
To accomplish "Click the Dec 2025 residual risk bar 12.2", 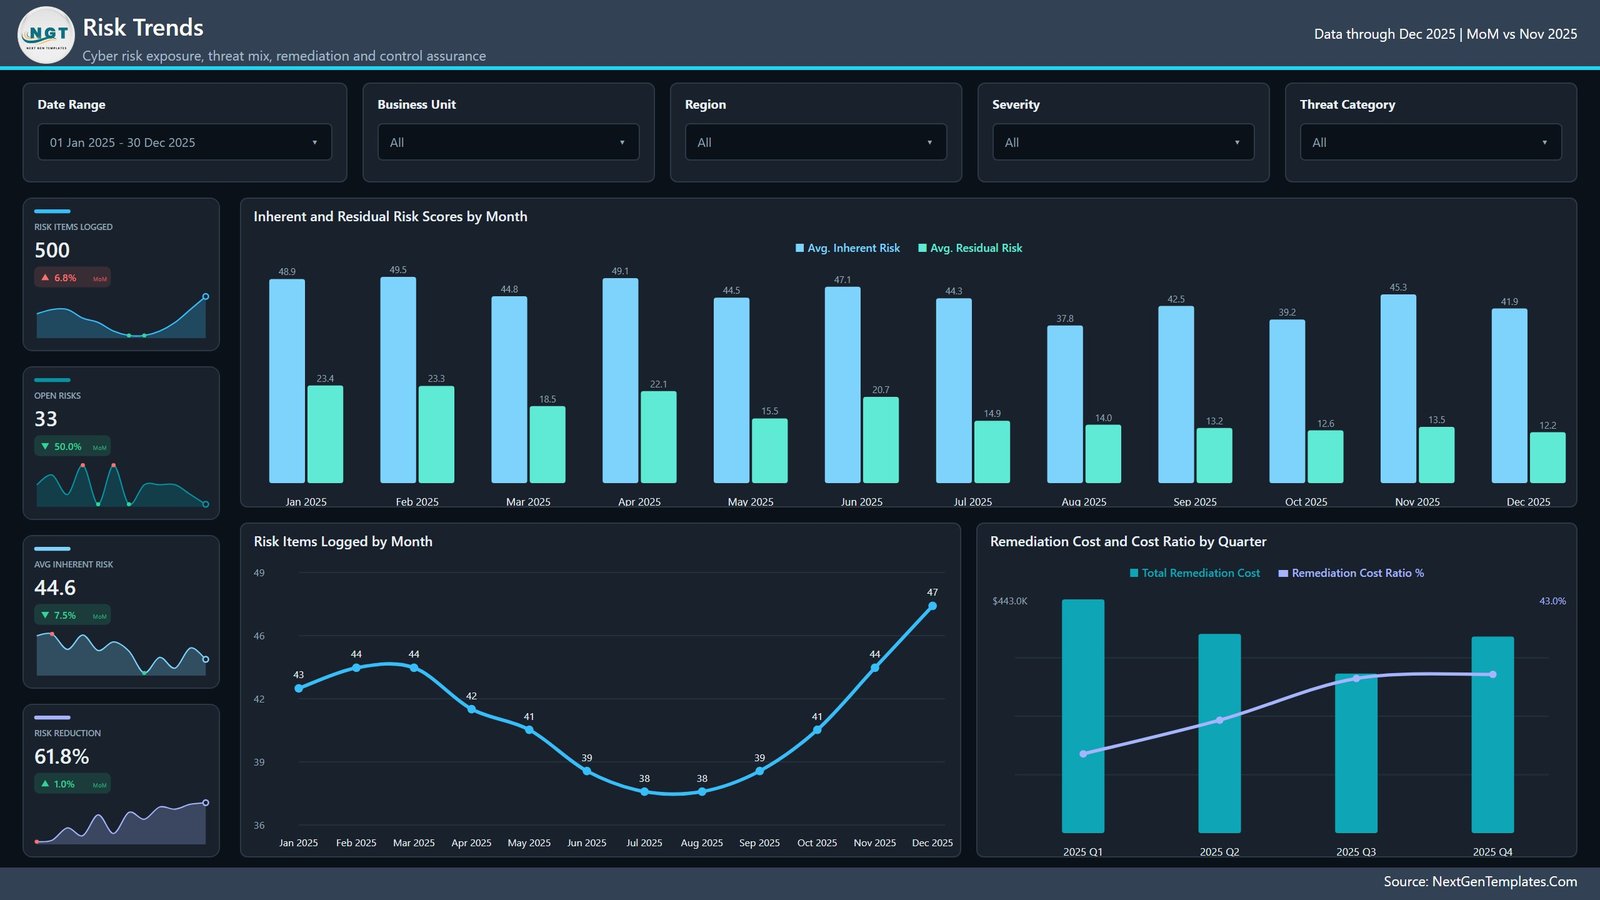I will pyautogui.click(x=1547, y=458).
